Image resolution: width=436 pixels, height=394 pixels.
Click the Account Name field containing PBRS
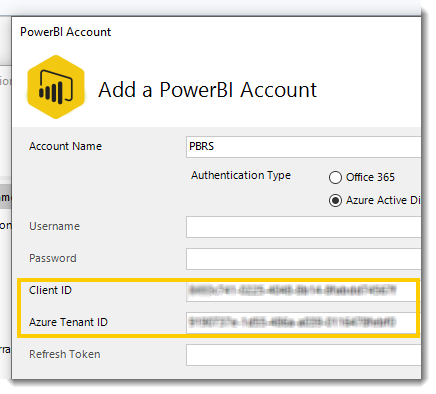click(x=303, y=147)
